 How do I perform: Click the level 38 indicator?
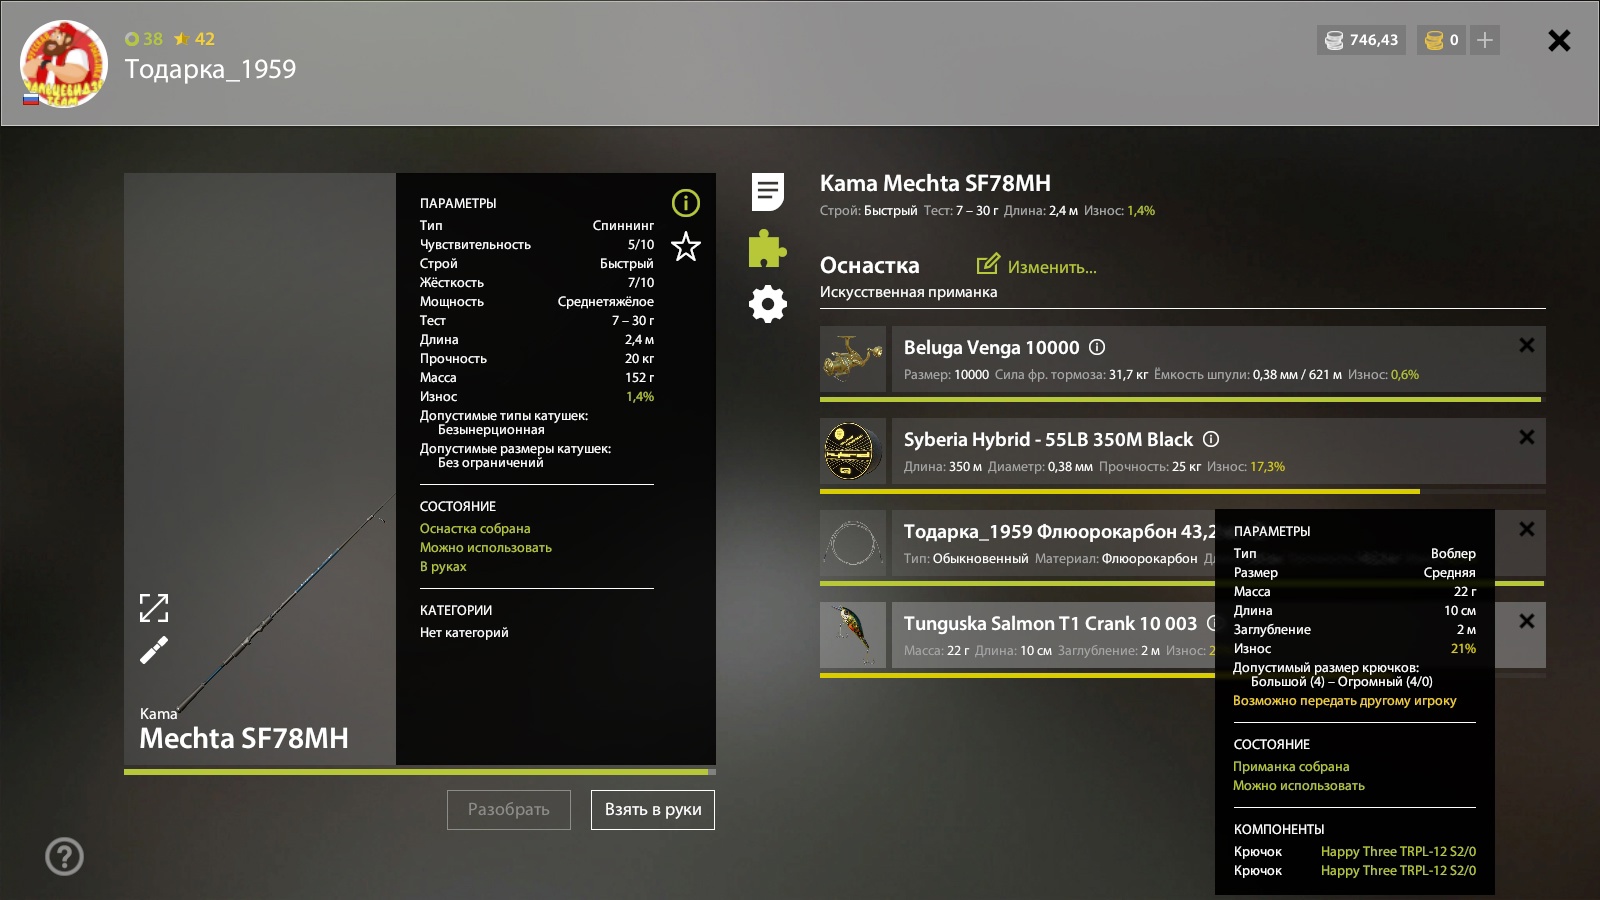[x=144, y=39]
